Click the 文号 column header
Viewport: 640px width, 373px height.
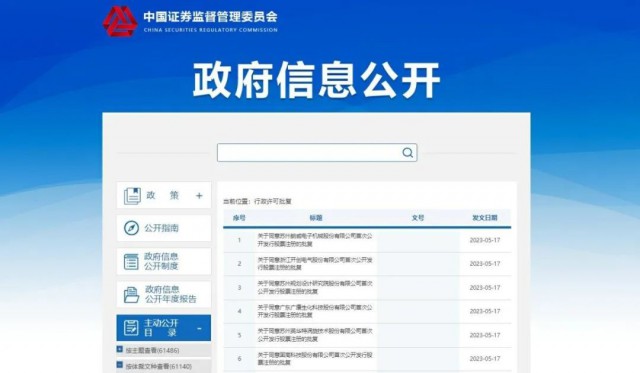coord(418,218)
